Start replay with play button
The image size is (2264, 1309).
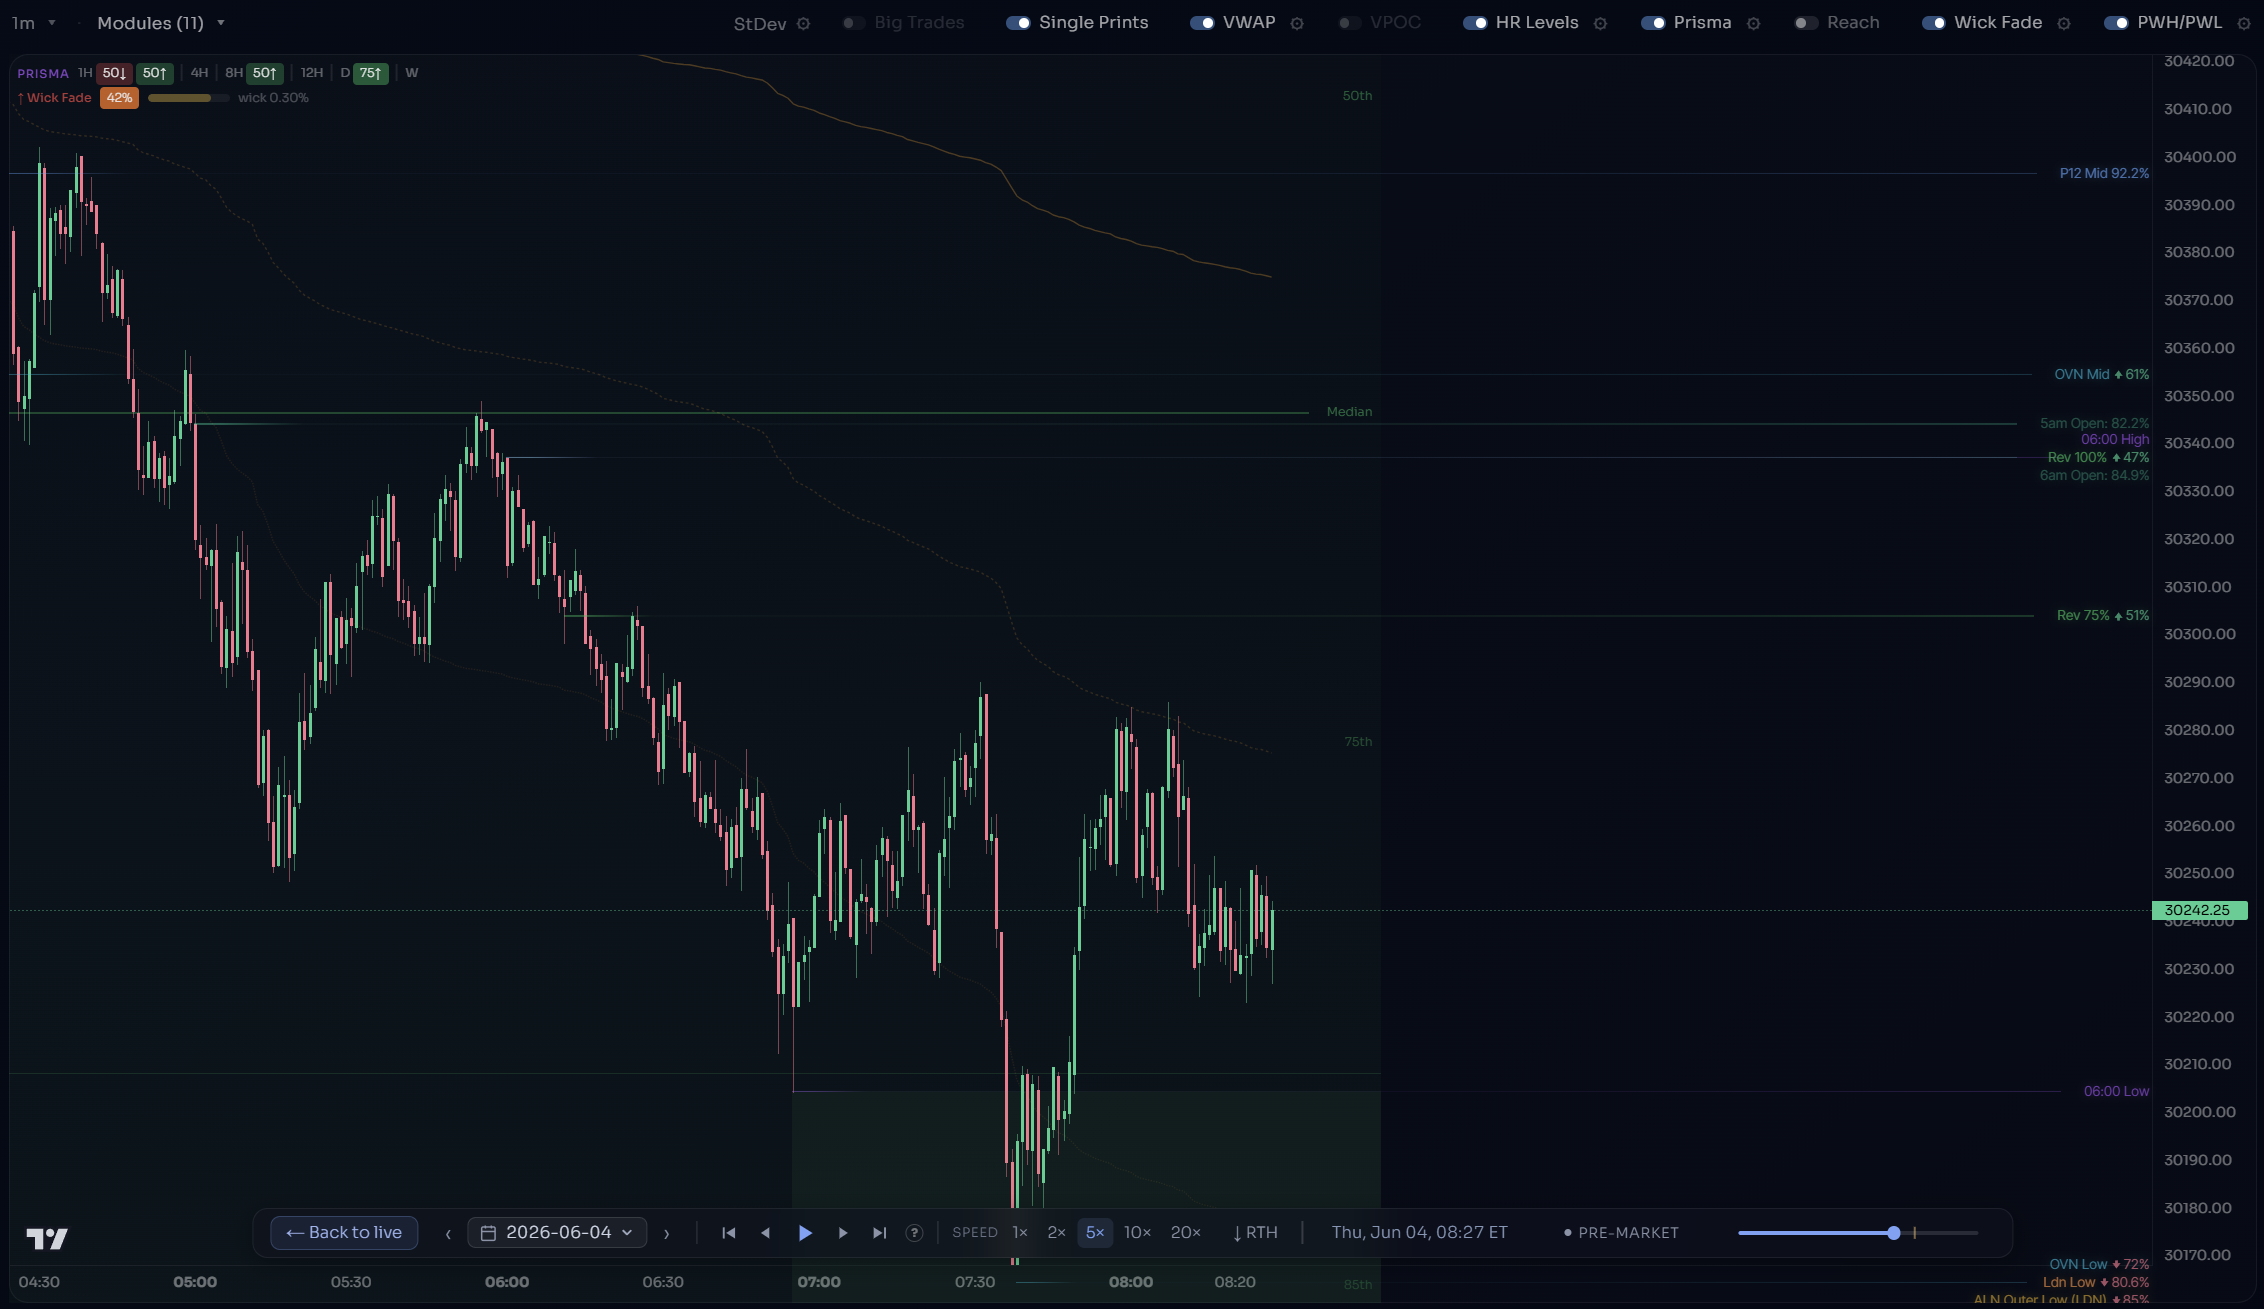click(805, 1233)
